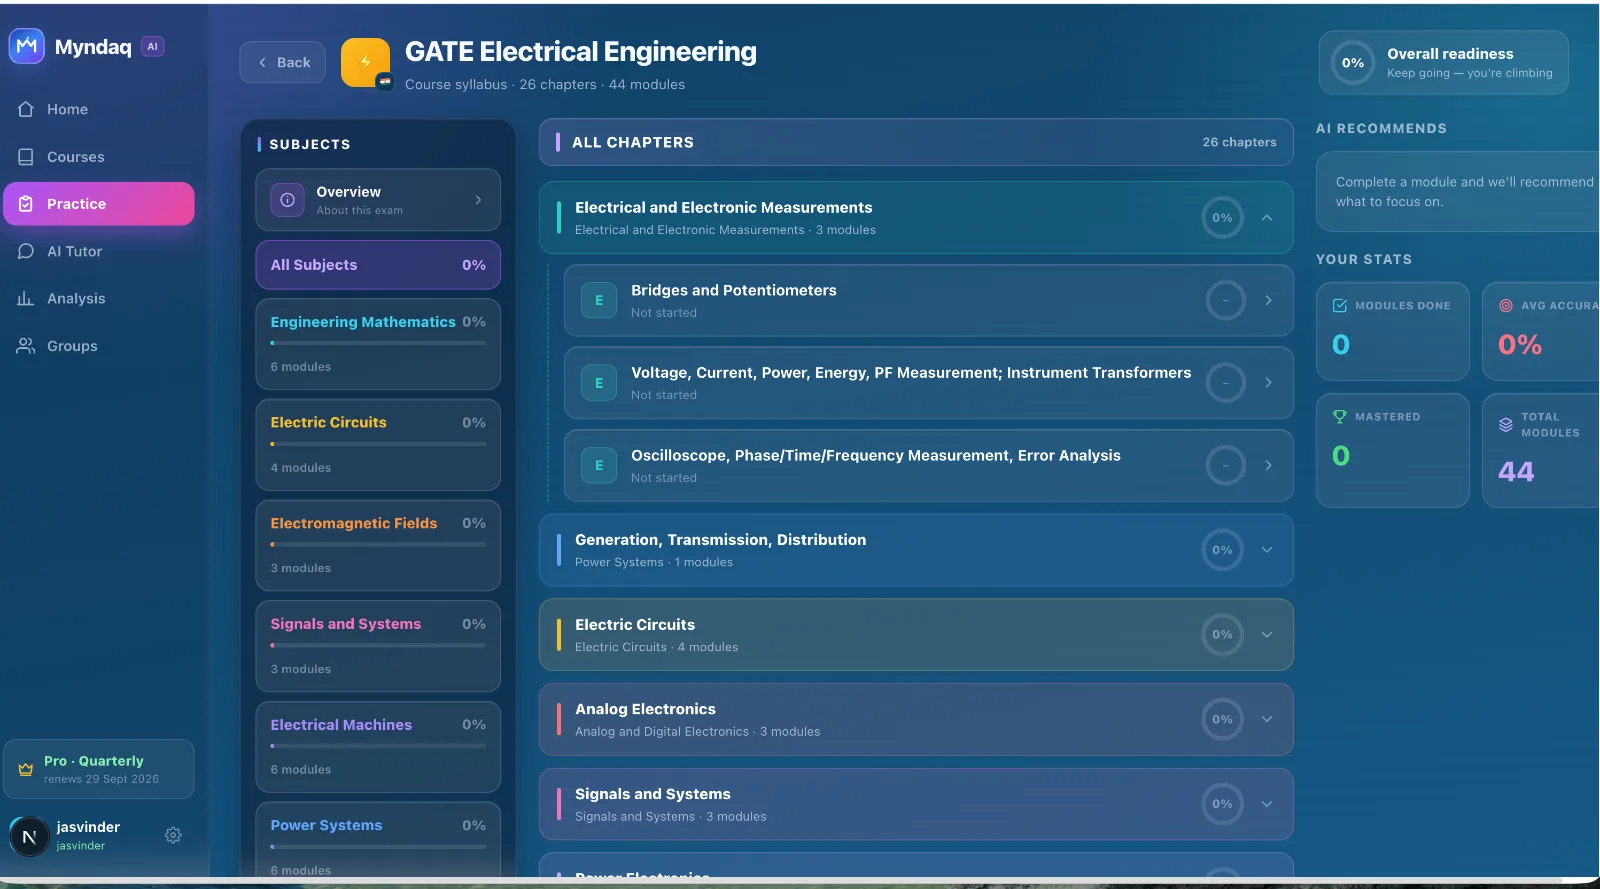This screenshot has height=889, width=1600.
Task: Open Oscilloscope module chevron arrow
Action: click(x=1268, y=465)
